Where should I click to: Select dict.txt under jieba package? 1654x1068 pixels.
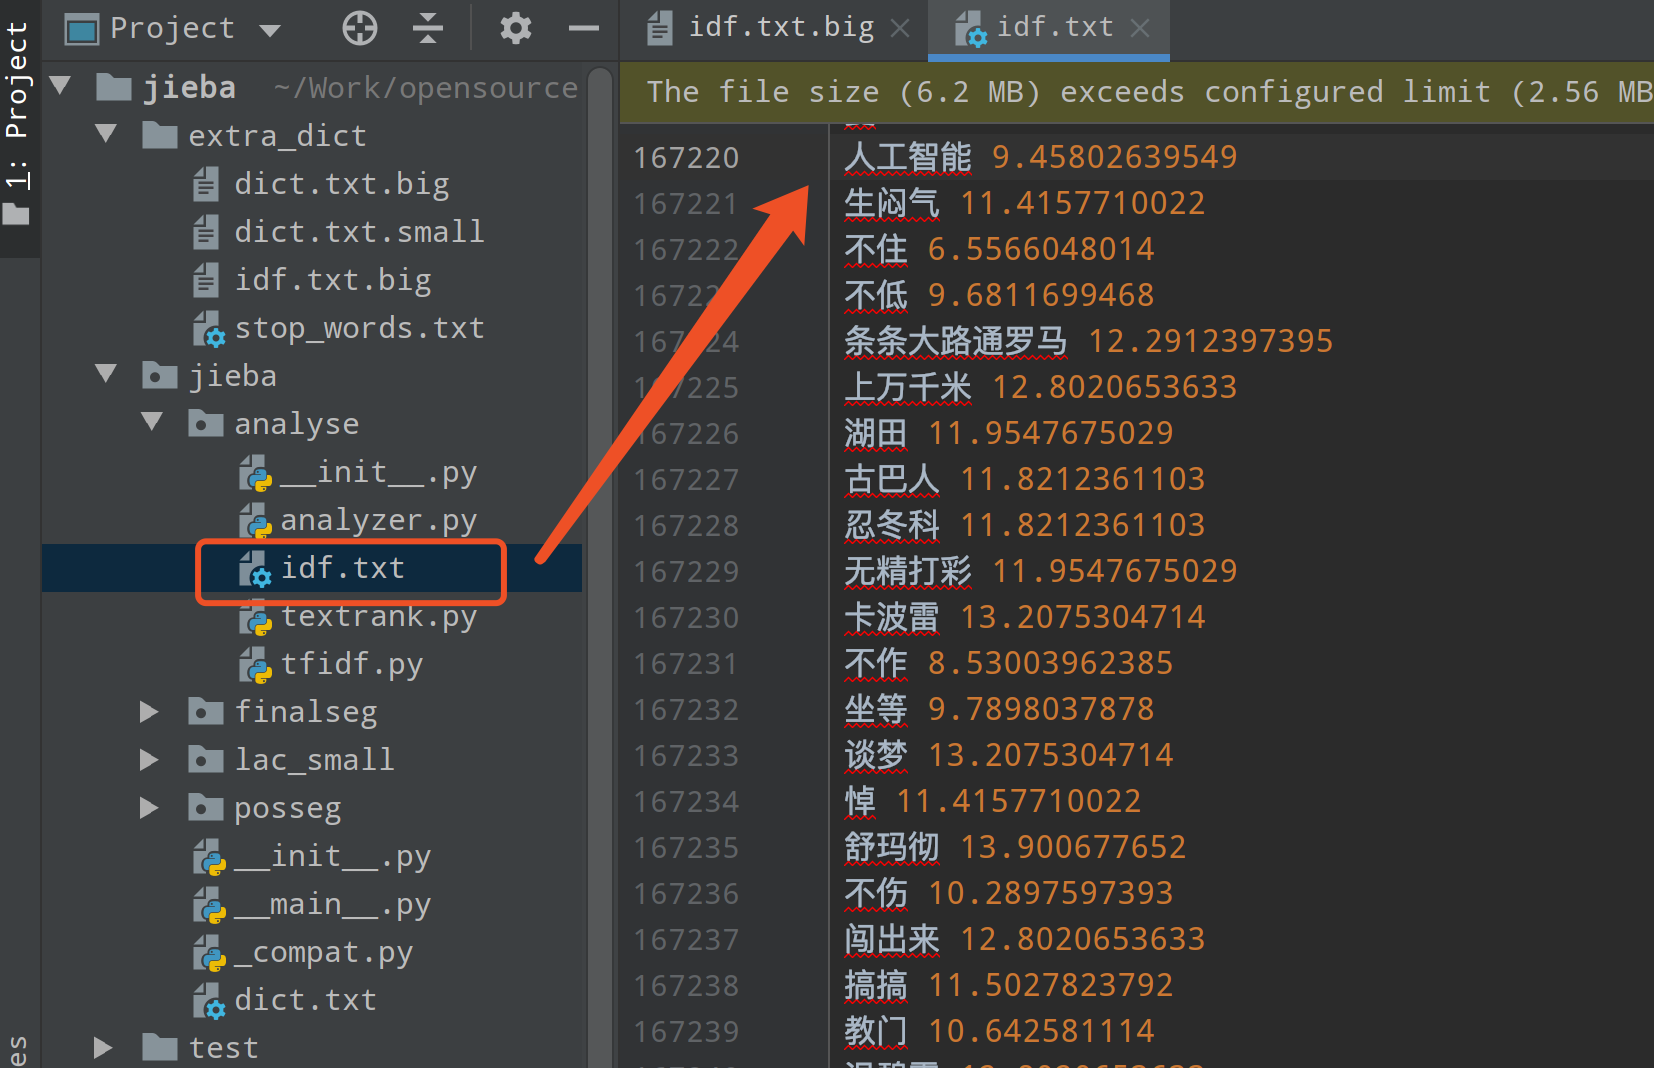click(x=305, y=1000)
